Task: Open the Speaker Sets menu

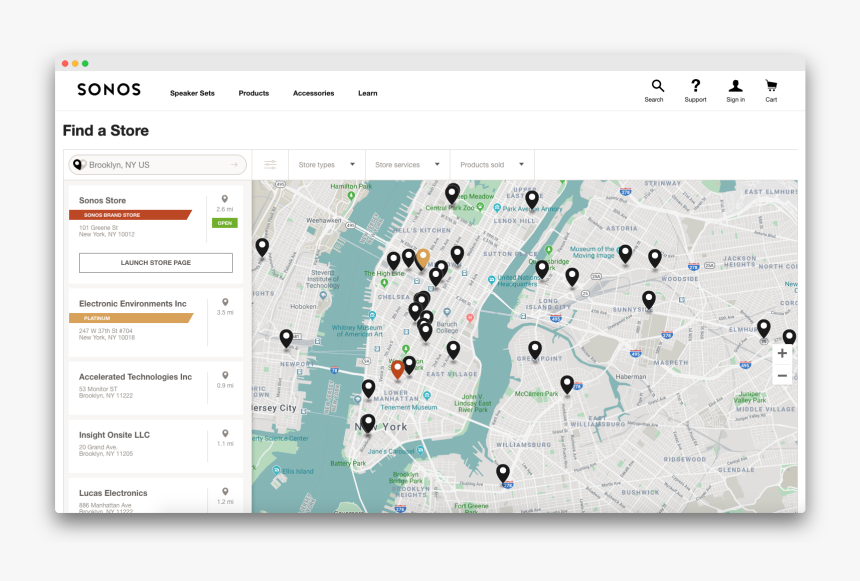Action: click(x=192, y=93)
